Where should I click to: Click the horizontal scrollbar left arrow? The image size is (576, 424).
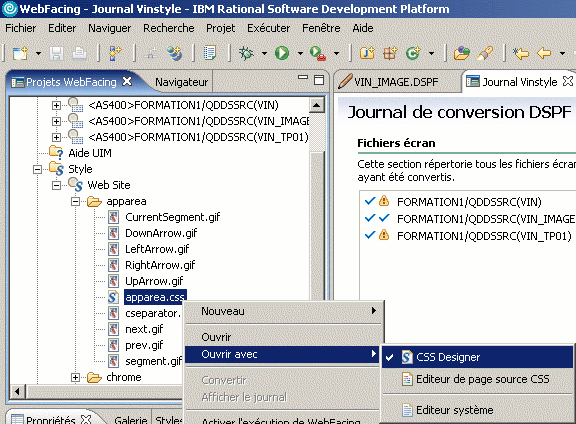tap(17, 391)
